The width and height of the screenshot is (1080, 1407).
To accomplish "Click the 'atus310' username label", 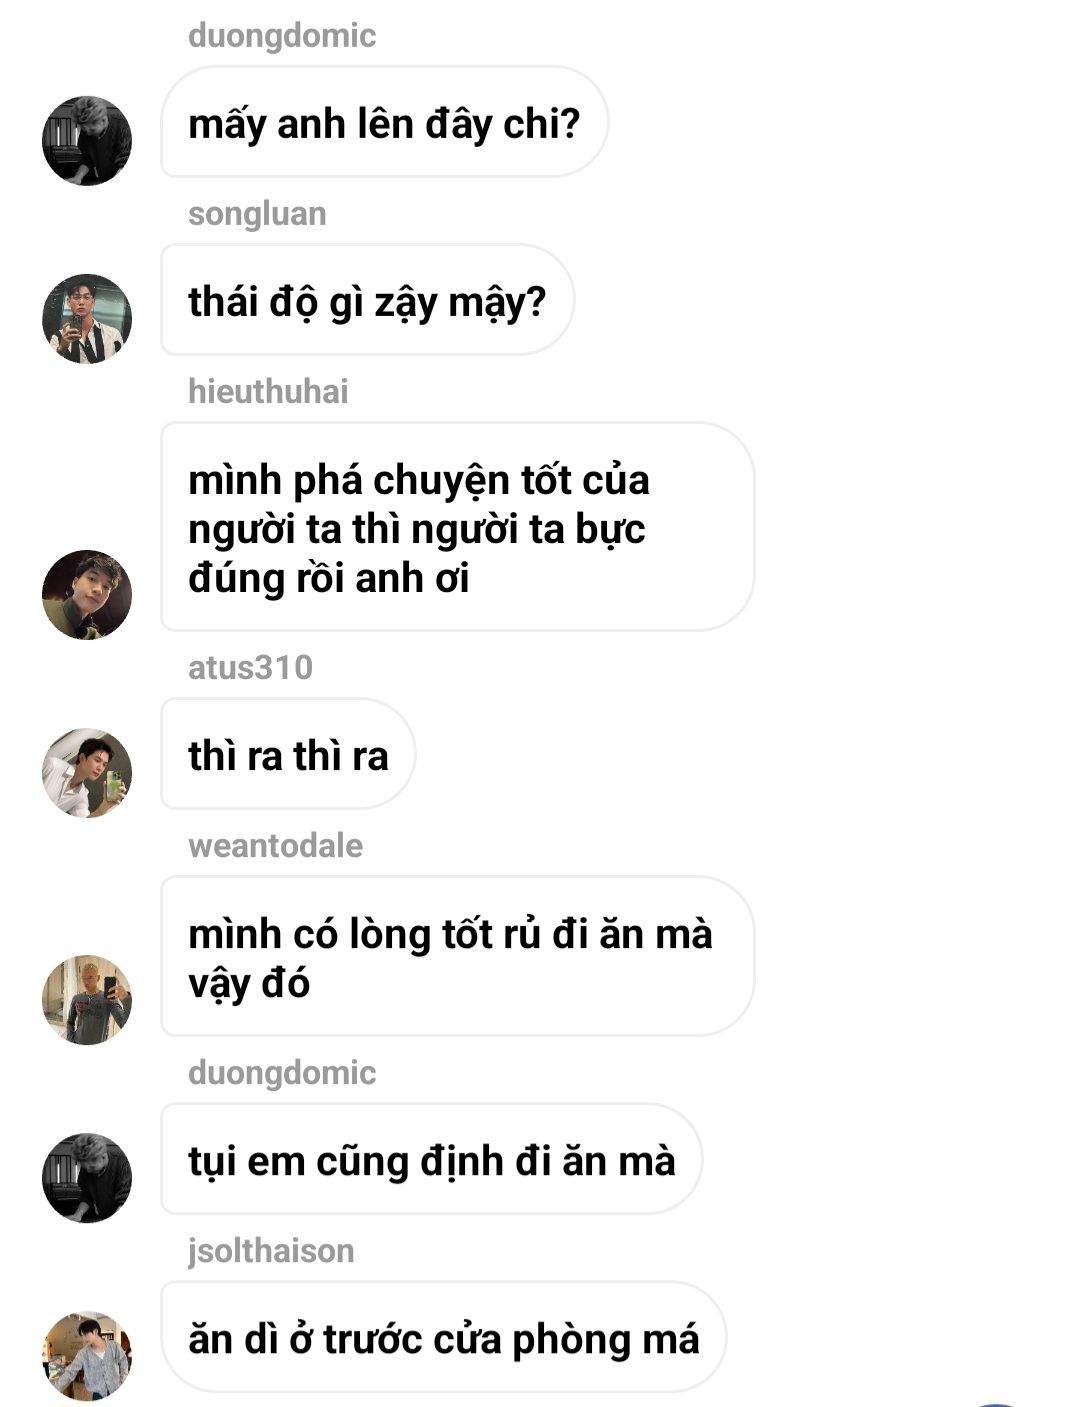I will point(250,668).
